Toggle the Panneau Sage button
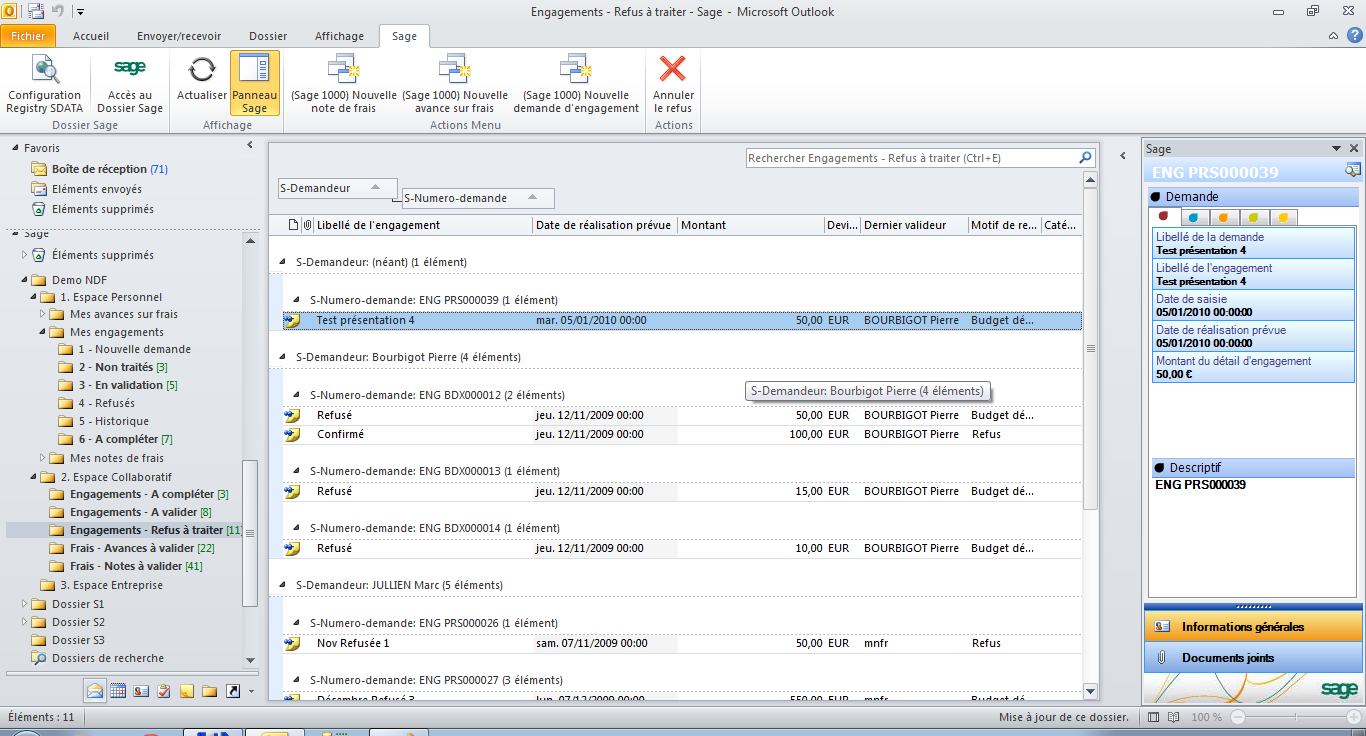1366x736 pixels. point(255,85)
